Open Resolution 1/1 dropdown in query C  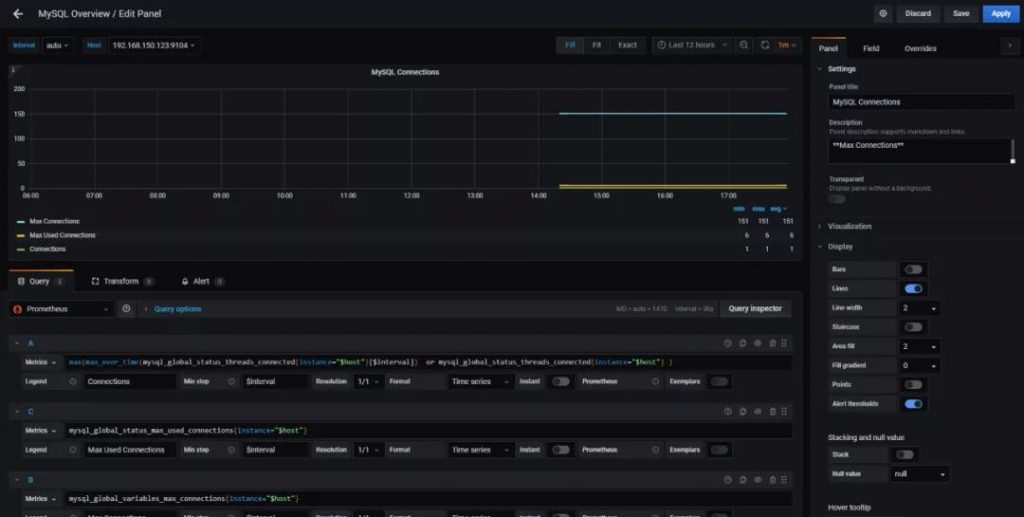point(369,450)
